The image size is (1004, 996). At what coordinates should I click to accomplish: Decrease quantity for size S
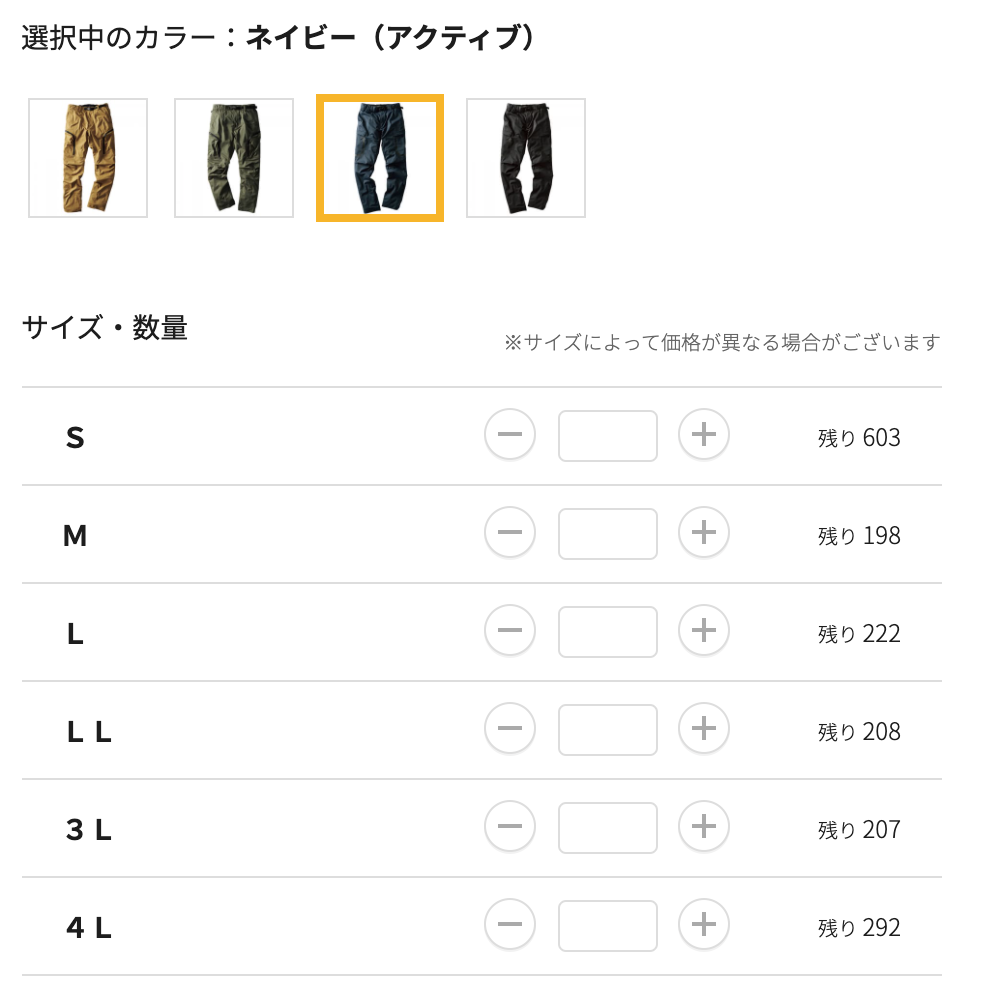pos(510,436)
